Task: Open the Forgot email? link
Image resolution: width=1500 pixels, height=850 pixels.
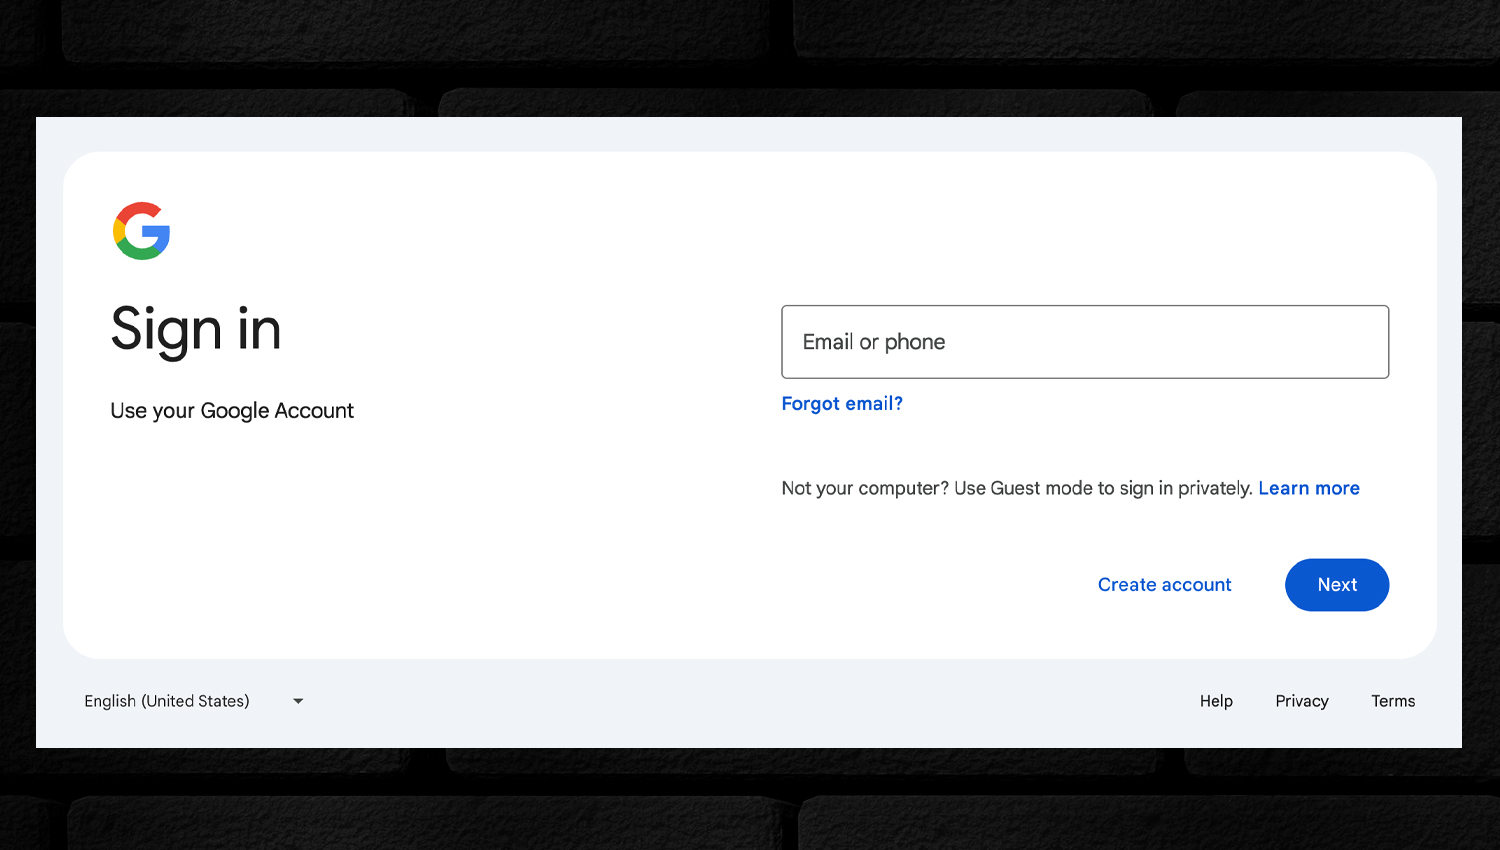Action: (842, 404)
